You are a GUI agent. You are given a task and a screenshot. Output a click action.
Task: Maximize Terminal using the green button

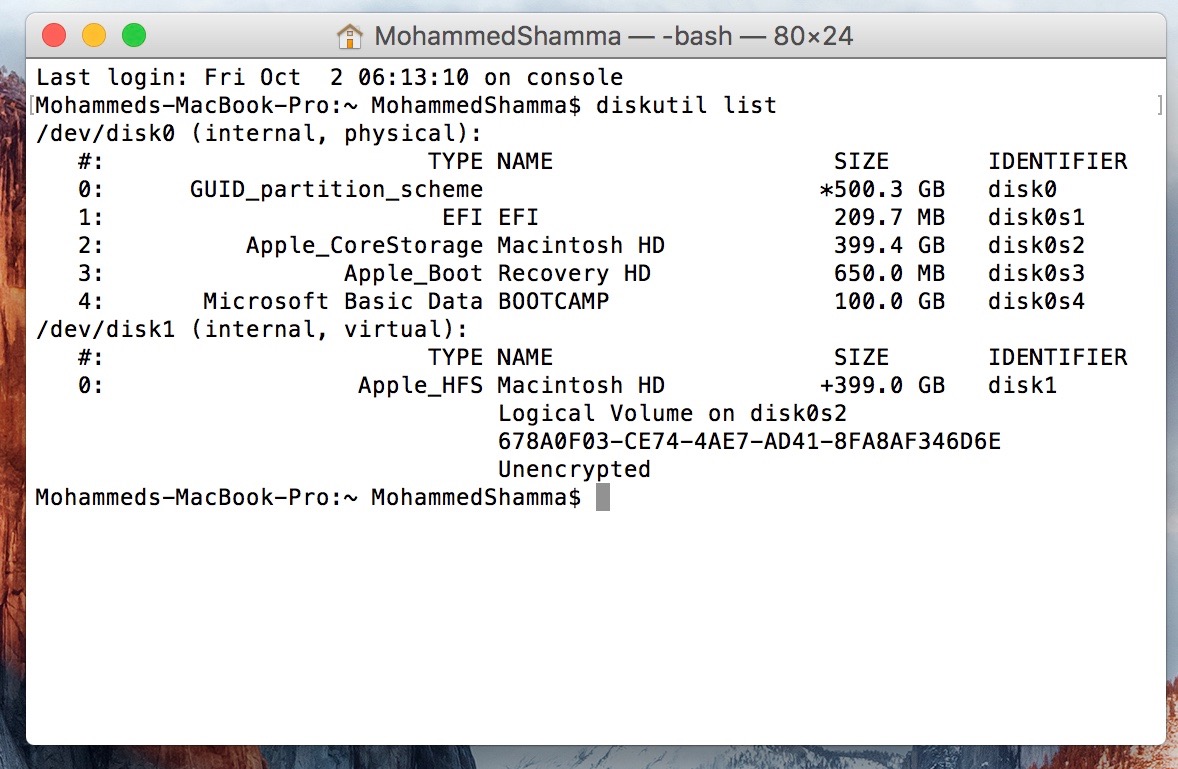click(134, 35)
